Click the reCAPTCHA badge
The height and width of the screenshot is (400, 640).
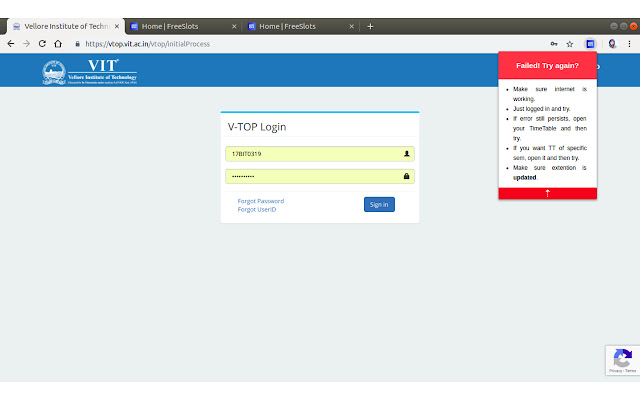622,360
